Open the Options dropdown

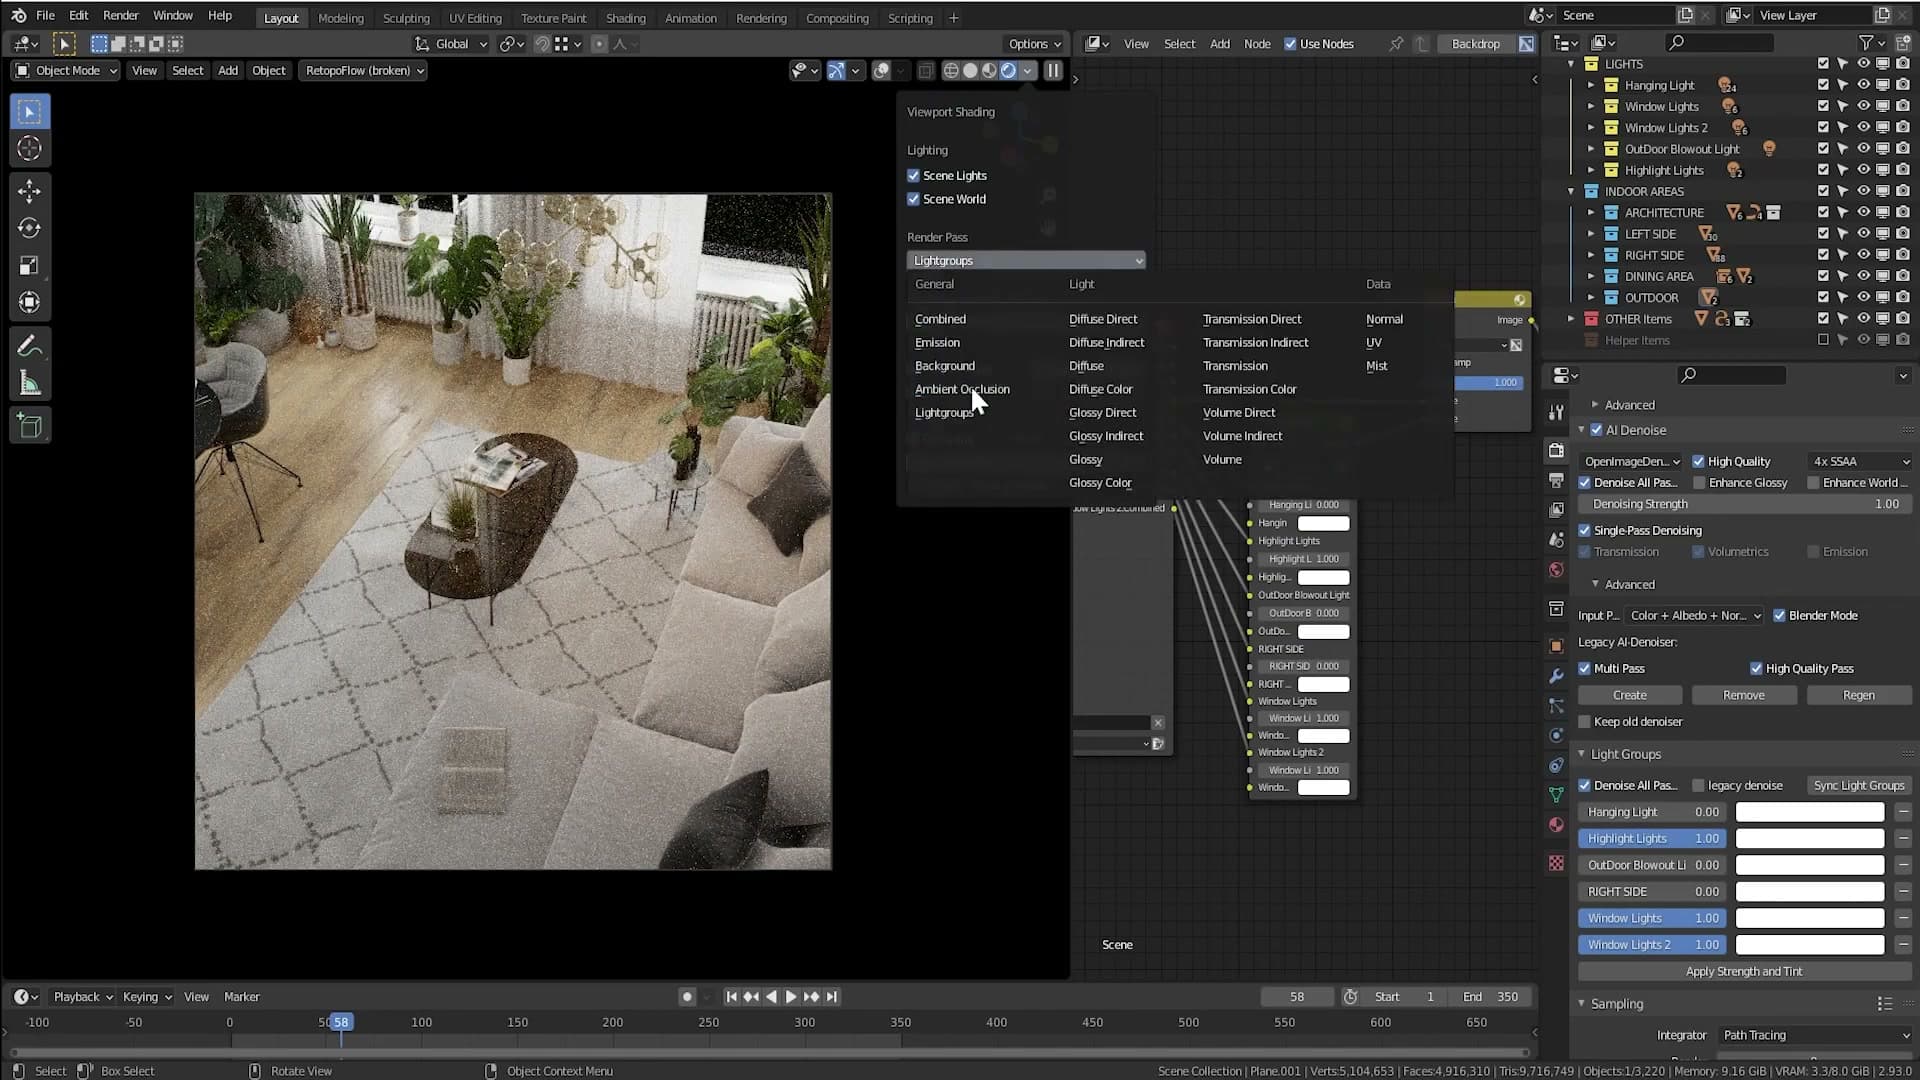click(x=1034, y=44)
